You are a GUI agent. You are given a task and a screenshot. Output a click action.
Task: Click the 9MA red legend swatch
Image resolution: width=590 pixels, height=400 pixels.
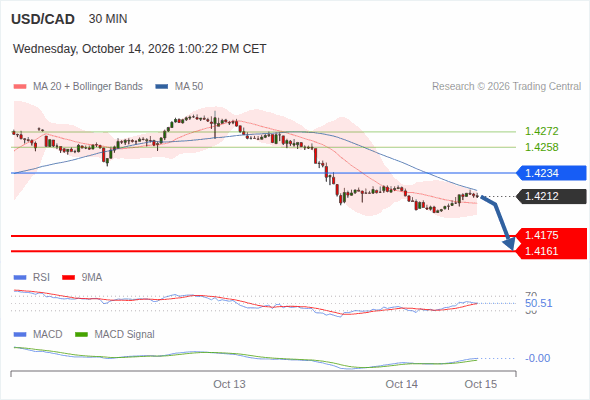(68, 278)
